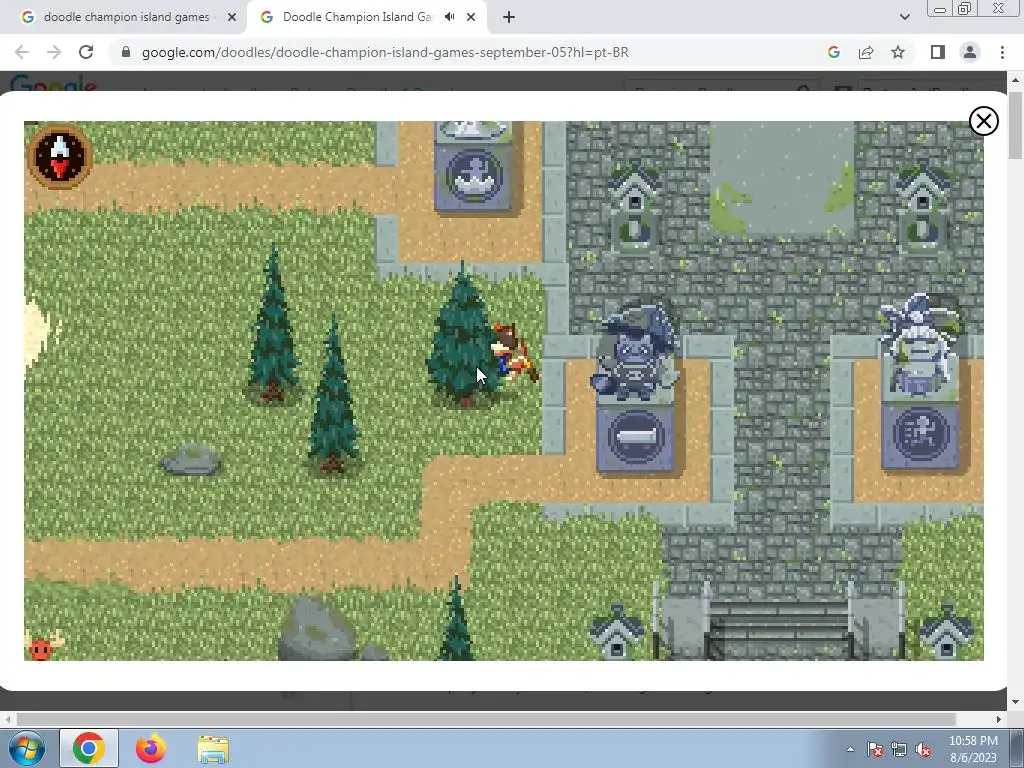Toggle the browser side panel
This screenshot has width=1024, height=768.
[938, 52]
